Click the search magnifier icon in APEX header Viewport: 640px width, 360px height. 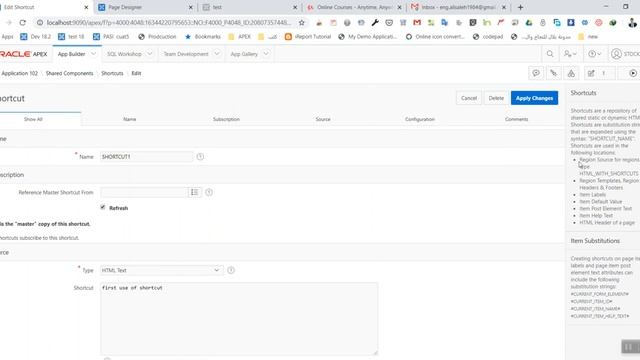550,54
